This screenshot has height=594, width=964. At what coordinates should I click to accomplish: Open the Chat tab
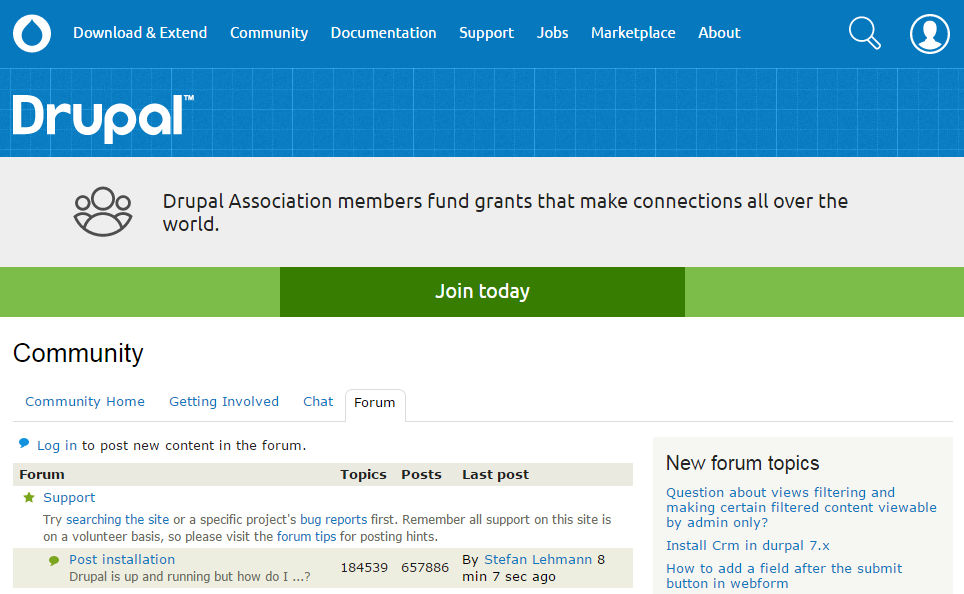(x=318, y=402)
